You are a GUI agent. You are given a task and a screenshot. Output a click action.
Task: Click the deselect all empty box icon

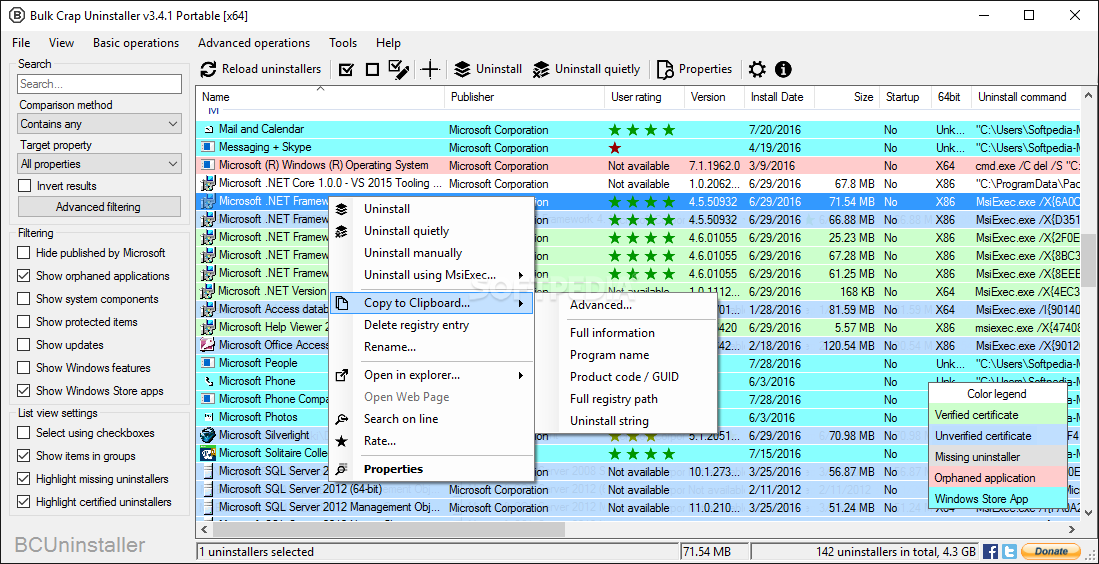tap(372, 69)
